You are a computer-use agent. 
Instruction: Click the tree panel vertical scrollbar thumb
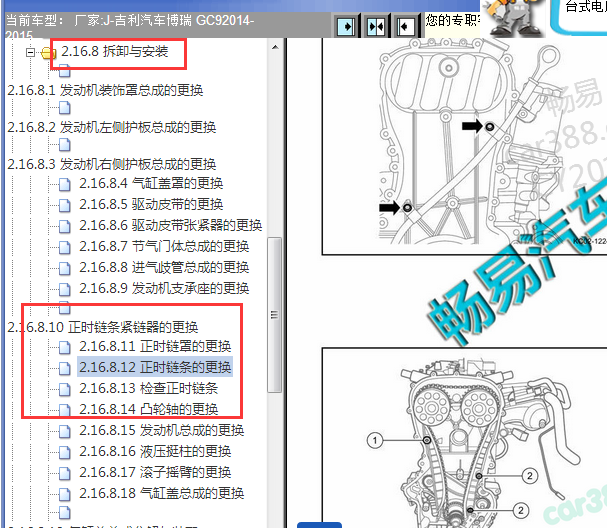coord(274,315)
